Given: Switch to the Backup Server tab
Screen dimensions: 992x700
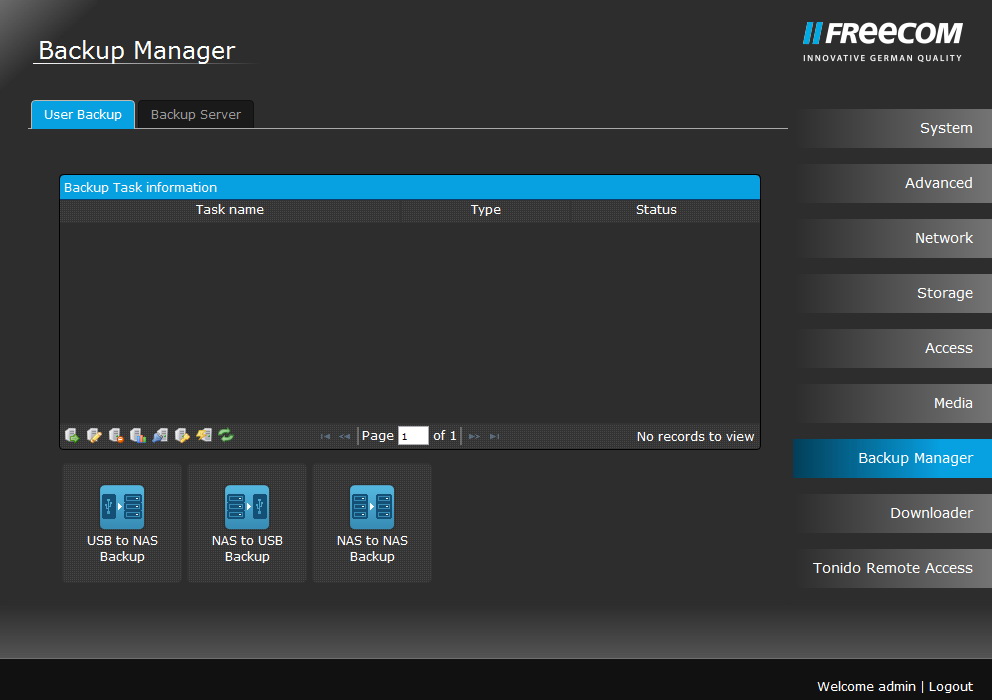Looking at the screenshot, I should 195,115.
